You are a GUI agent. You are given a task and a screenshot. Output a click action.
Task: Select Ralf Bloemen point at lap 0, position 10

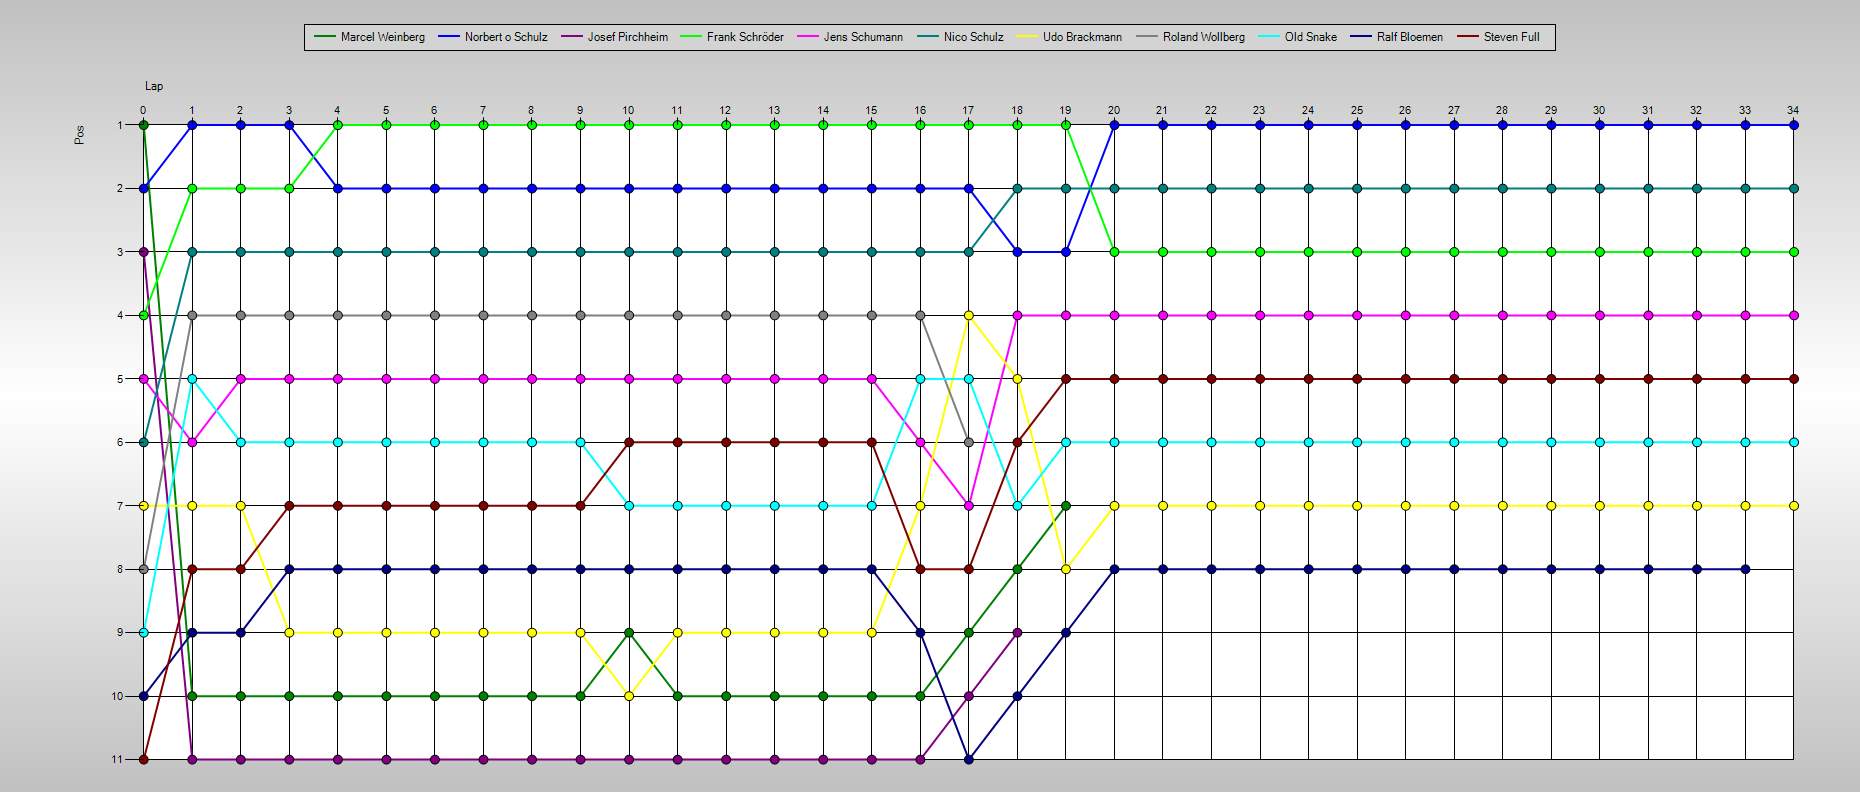pos(144,696)
